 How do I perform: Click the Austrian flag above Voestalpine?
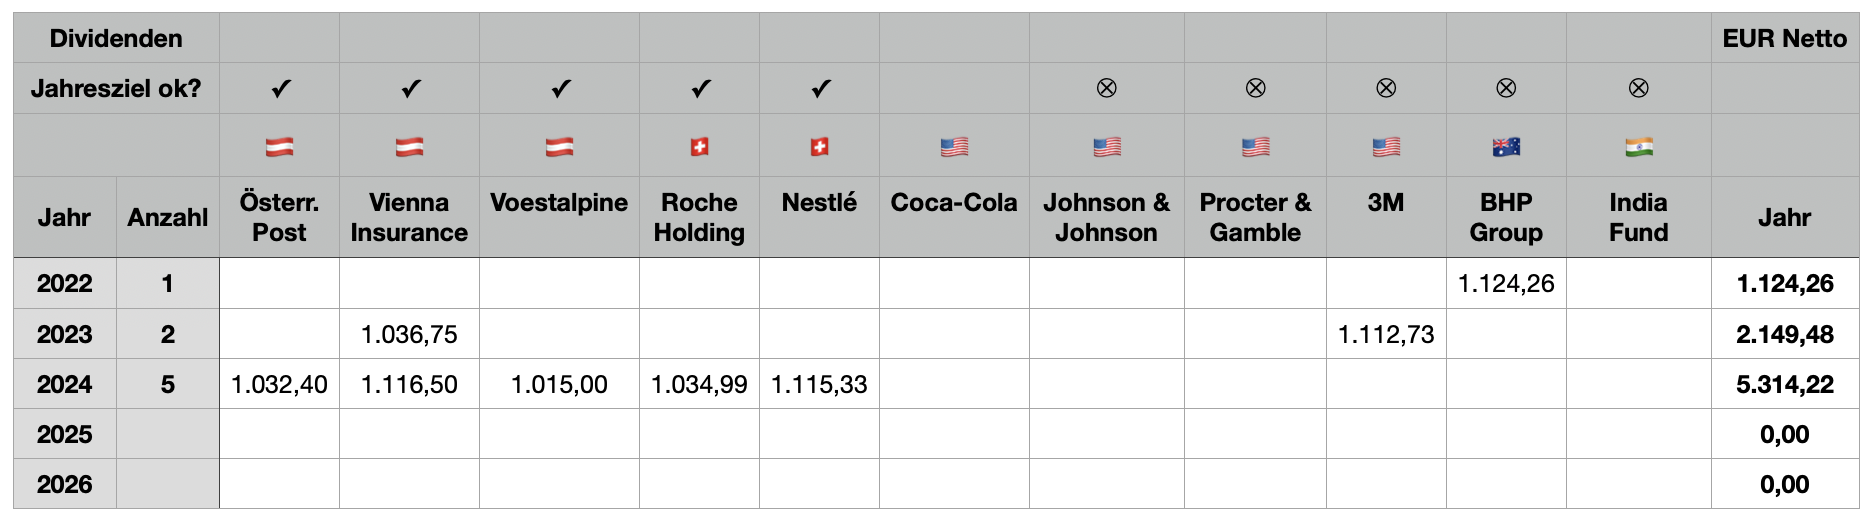click(559, 147)
